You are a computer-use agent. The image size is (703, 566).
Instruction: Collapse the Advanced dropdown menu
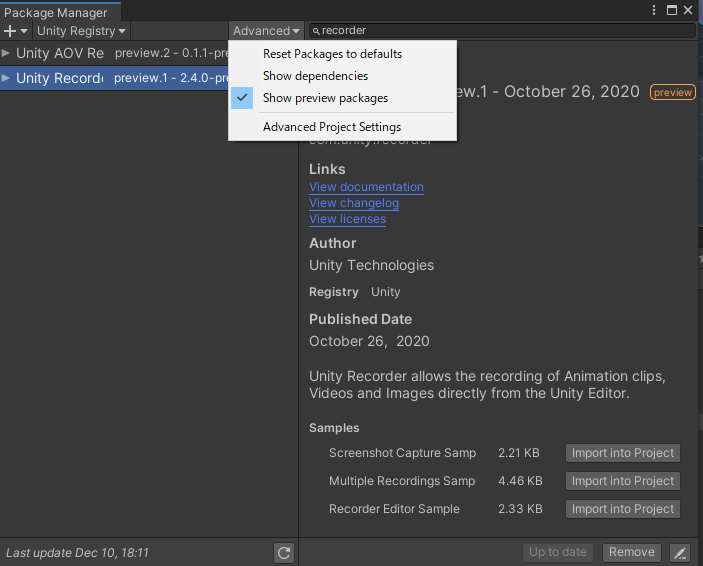[x=266, y=31]
